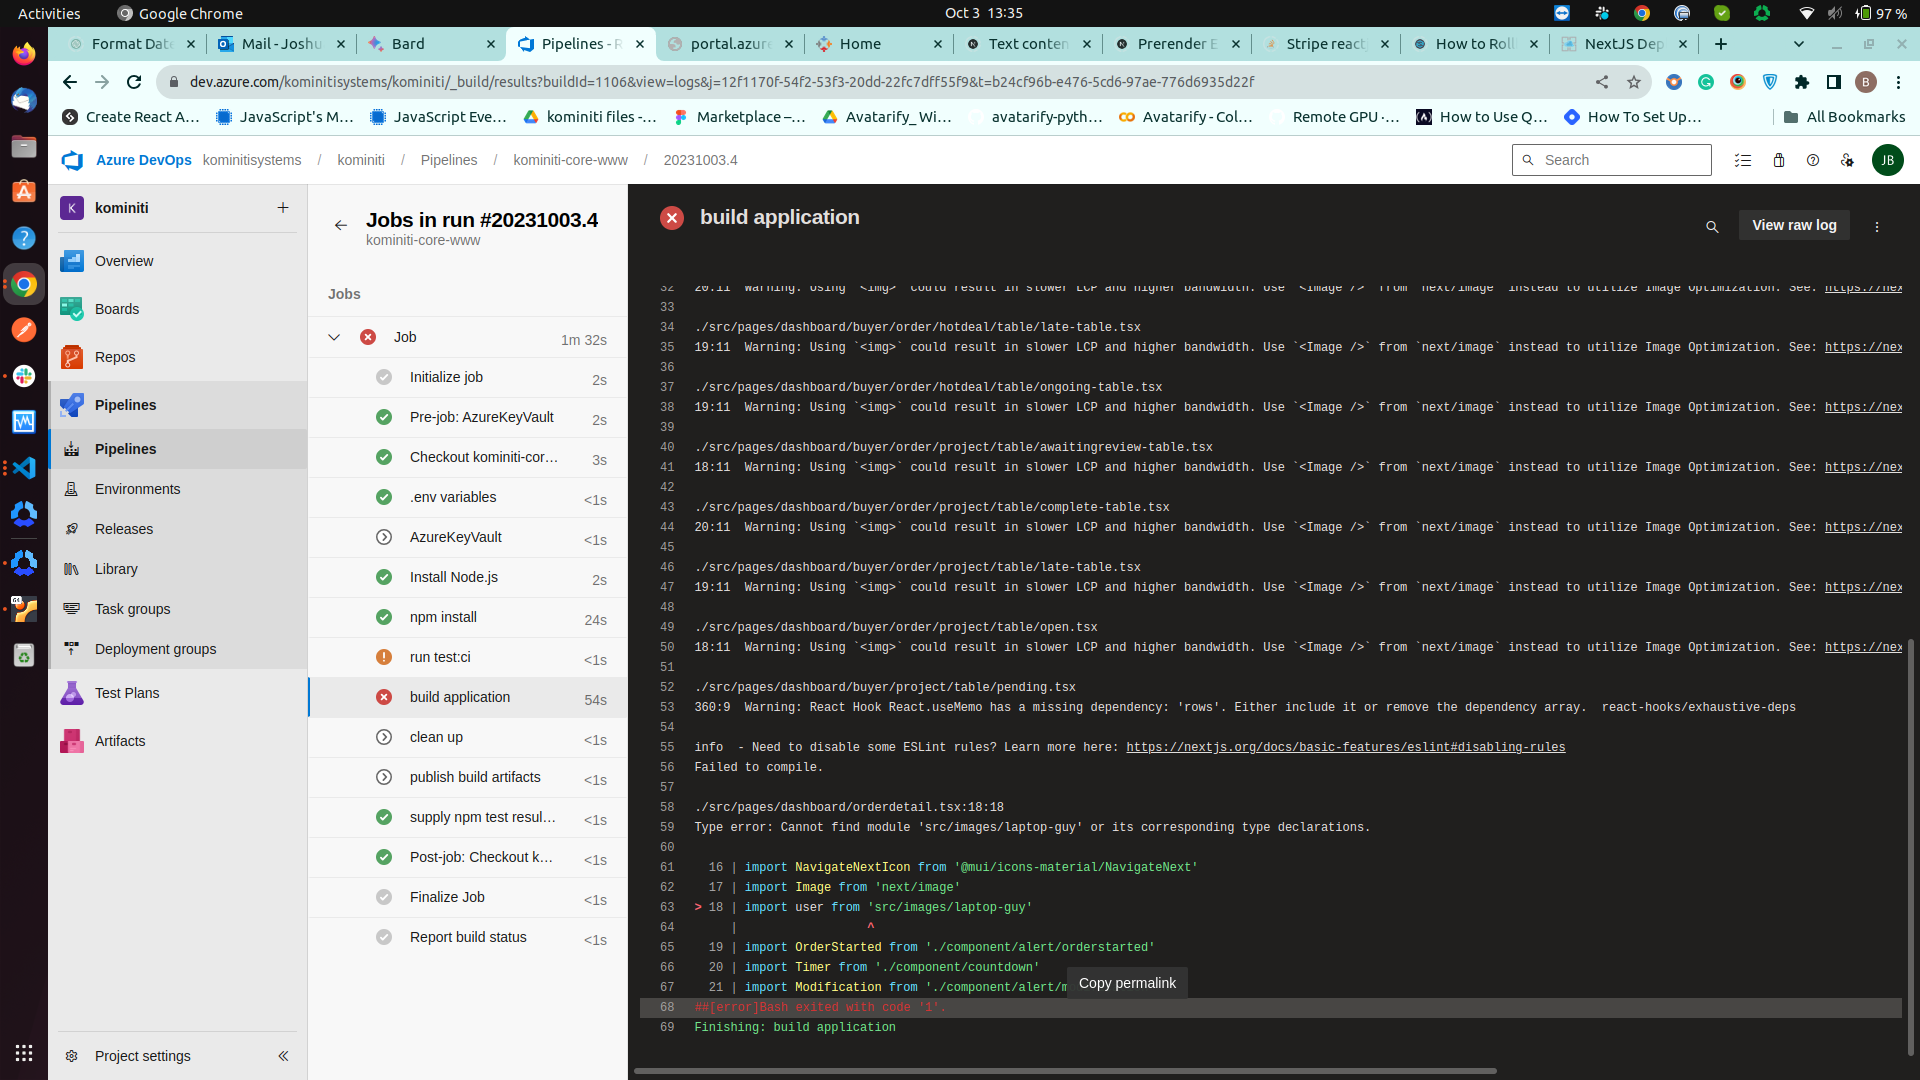
Task: Open the user settings icon
Action: (1847, 160)
